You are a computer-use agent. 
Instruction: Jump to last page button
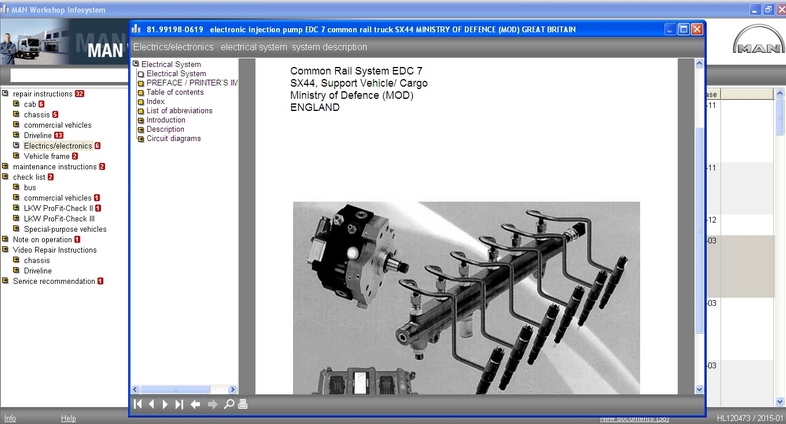click(x=179, y=404)
